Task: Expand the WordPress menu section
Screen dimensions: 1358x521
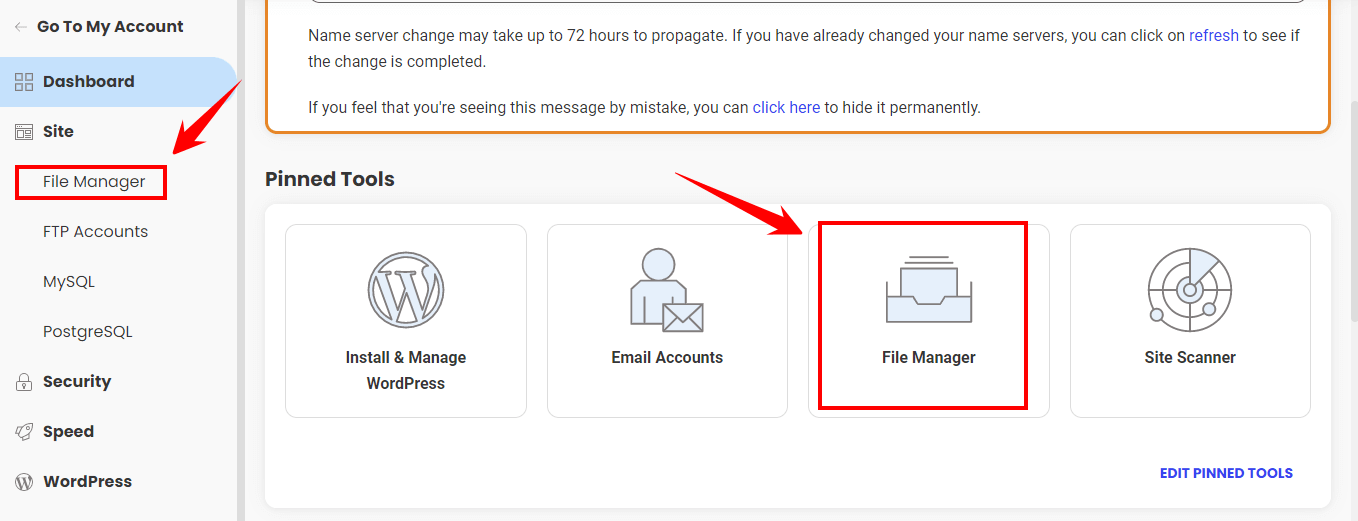Action: [87, 482]
